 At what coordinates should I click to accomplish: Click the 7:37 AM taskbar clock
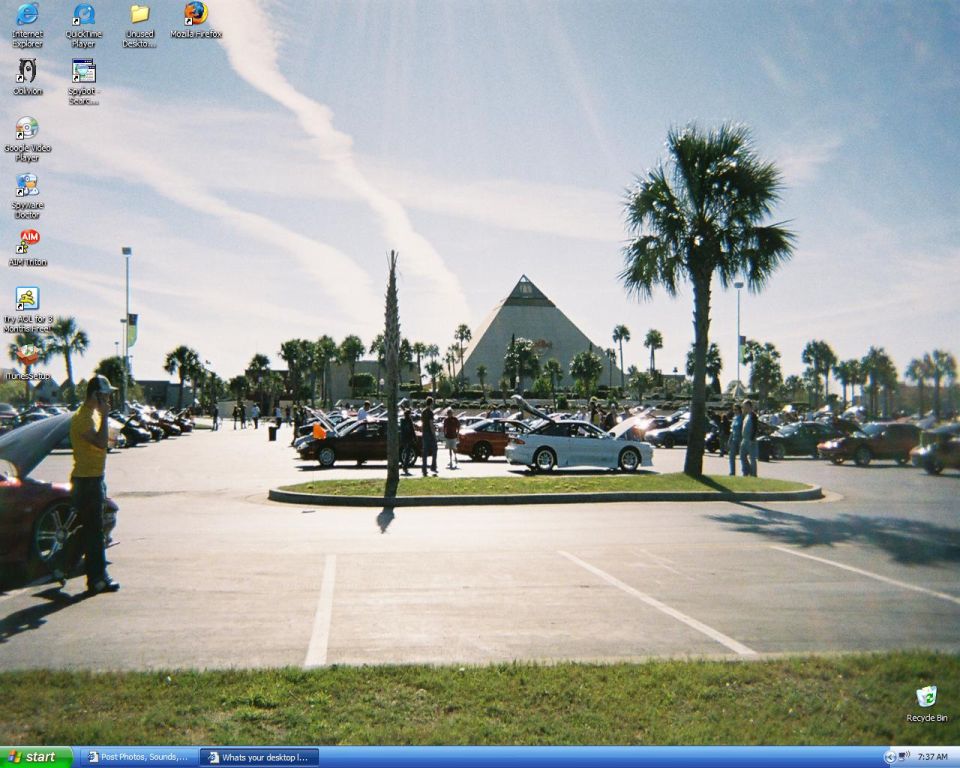932,758
